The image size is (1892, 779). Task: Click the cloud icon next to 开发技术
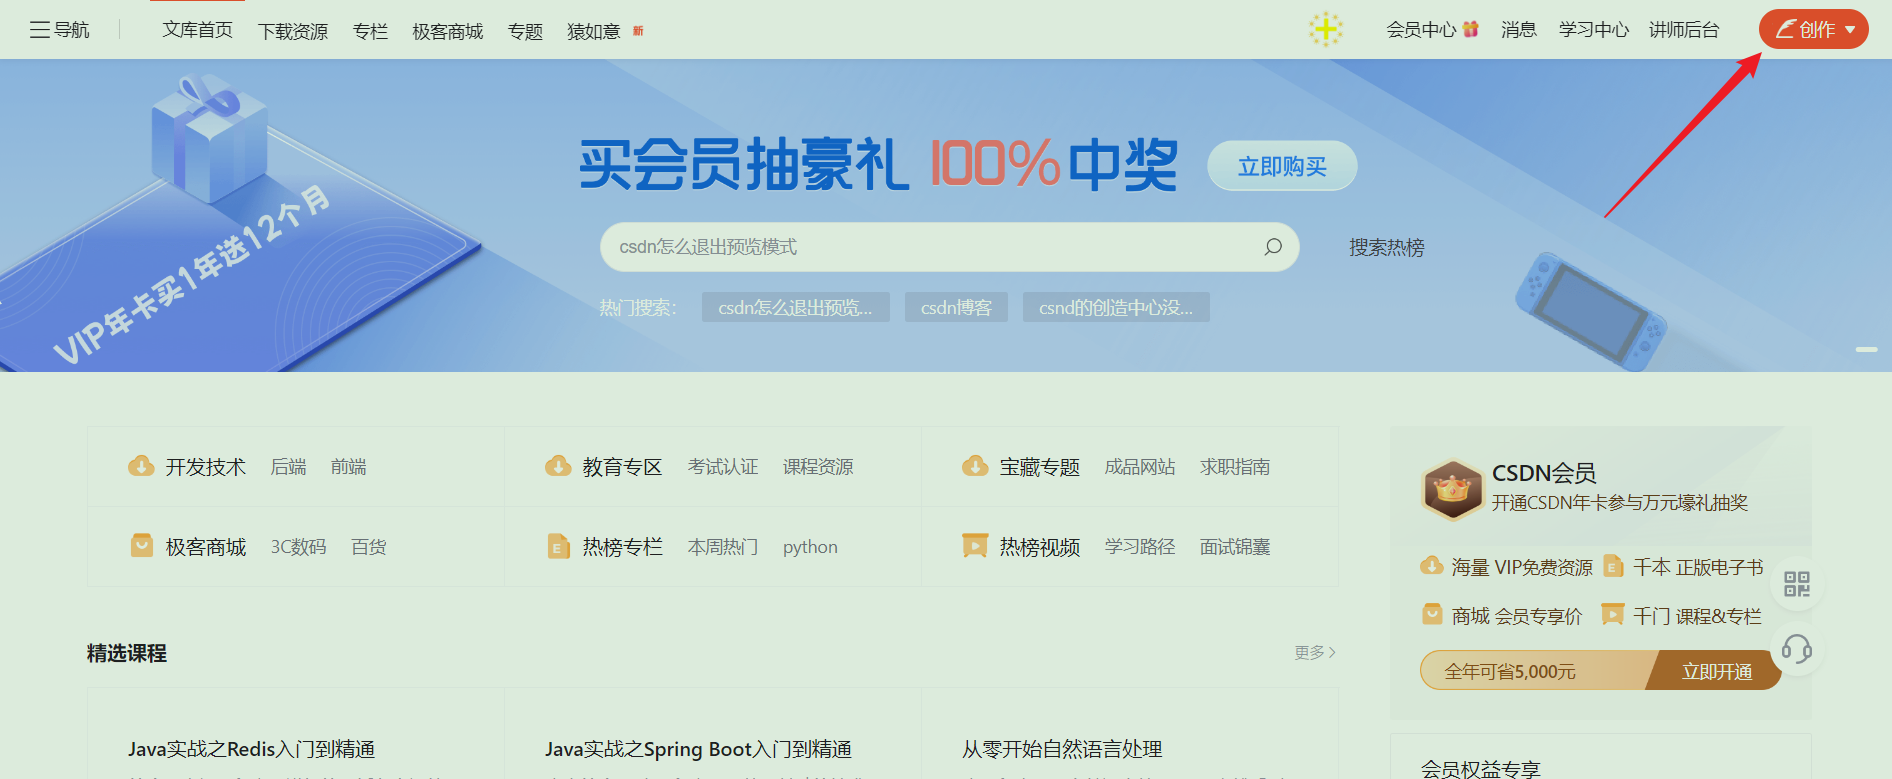point(141,466)
